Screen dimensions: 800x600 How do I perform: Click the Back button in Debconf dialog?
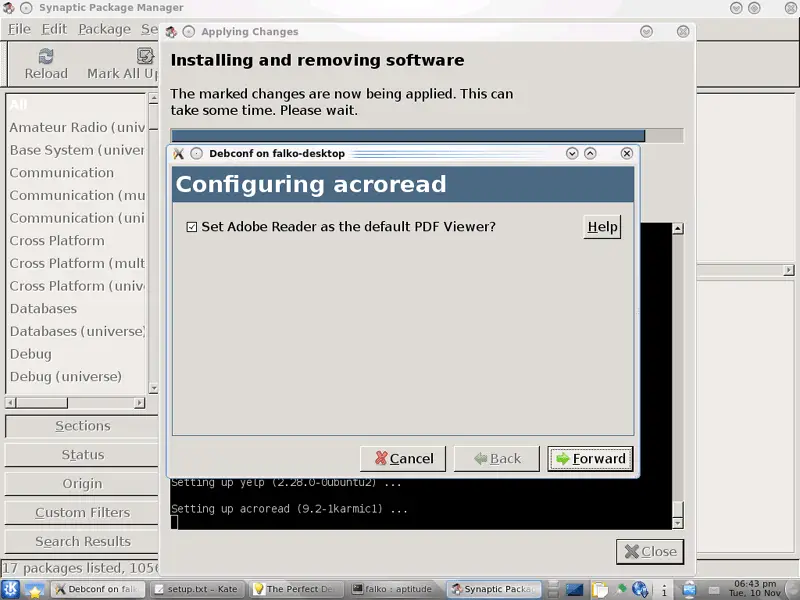497,459
